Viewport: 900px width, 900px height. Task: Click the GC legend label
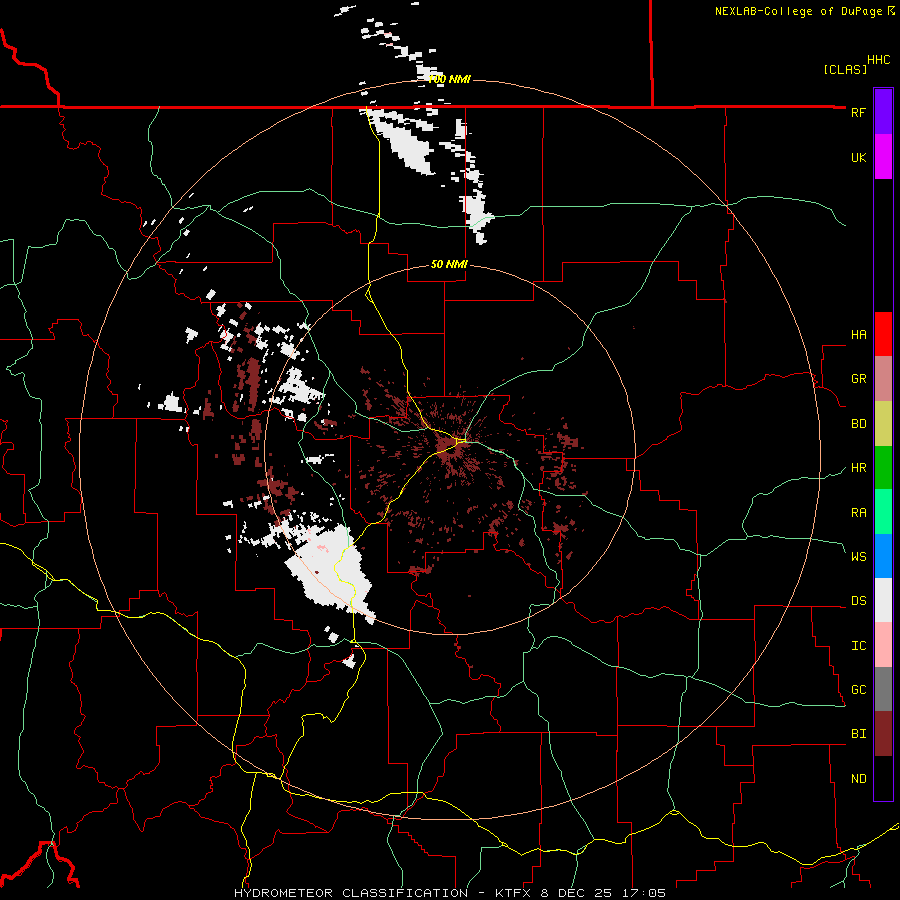point(858,690)
